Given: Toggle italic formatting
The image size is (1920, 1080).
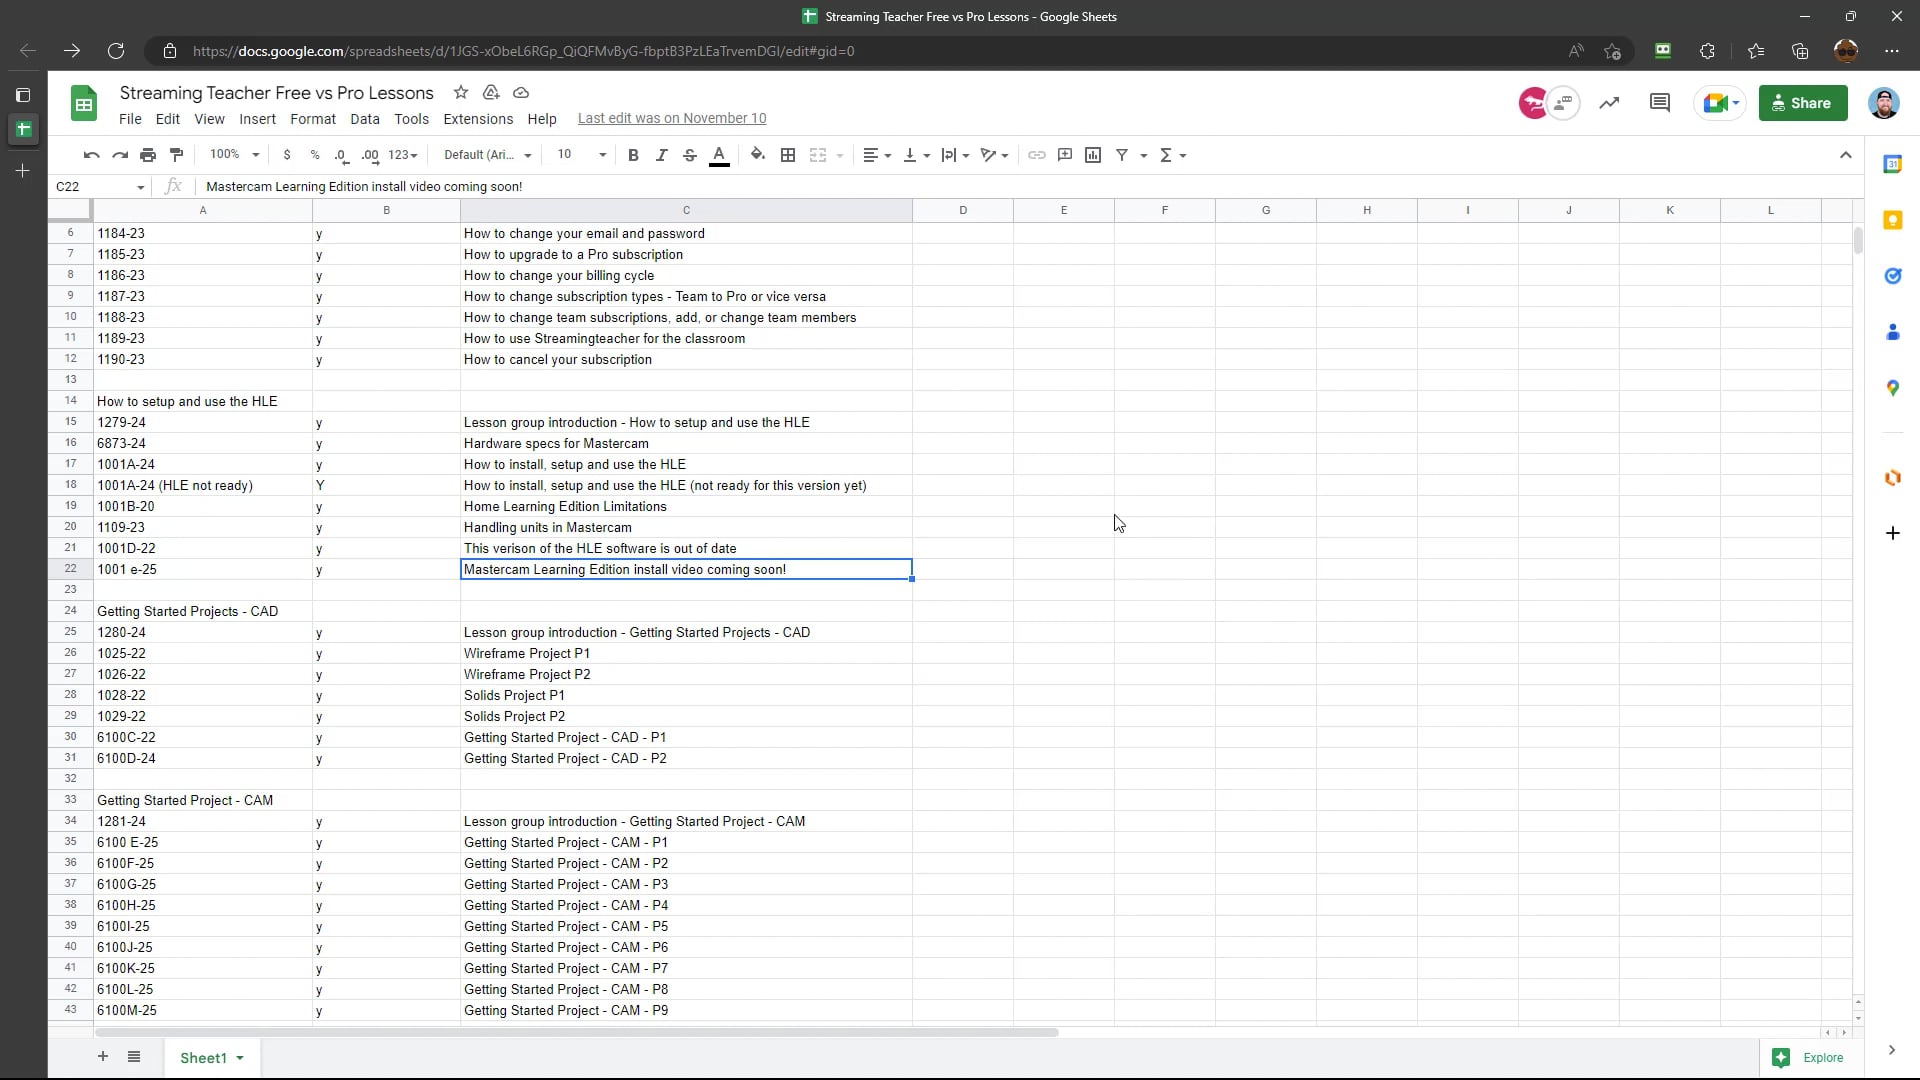Looking at the screenshot, I should click(661, 155).
